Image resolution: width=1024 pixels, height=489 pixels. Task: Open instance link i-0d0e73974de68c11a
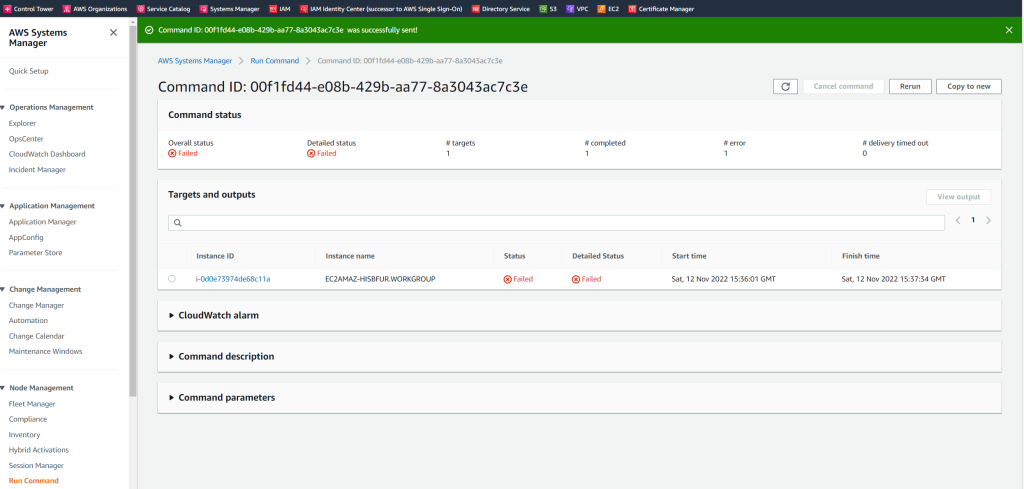coord(232,279)
